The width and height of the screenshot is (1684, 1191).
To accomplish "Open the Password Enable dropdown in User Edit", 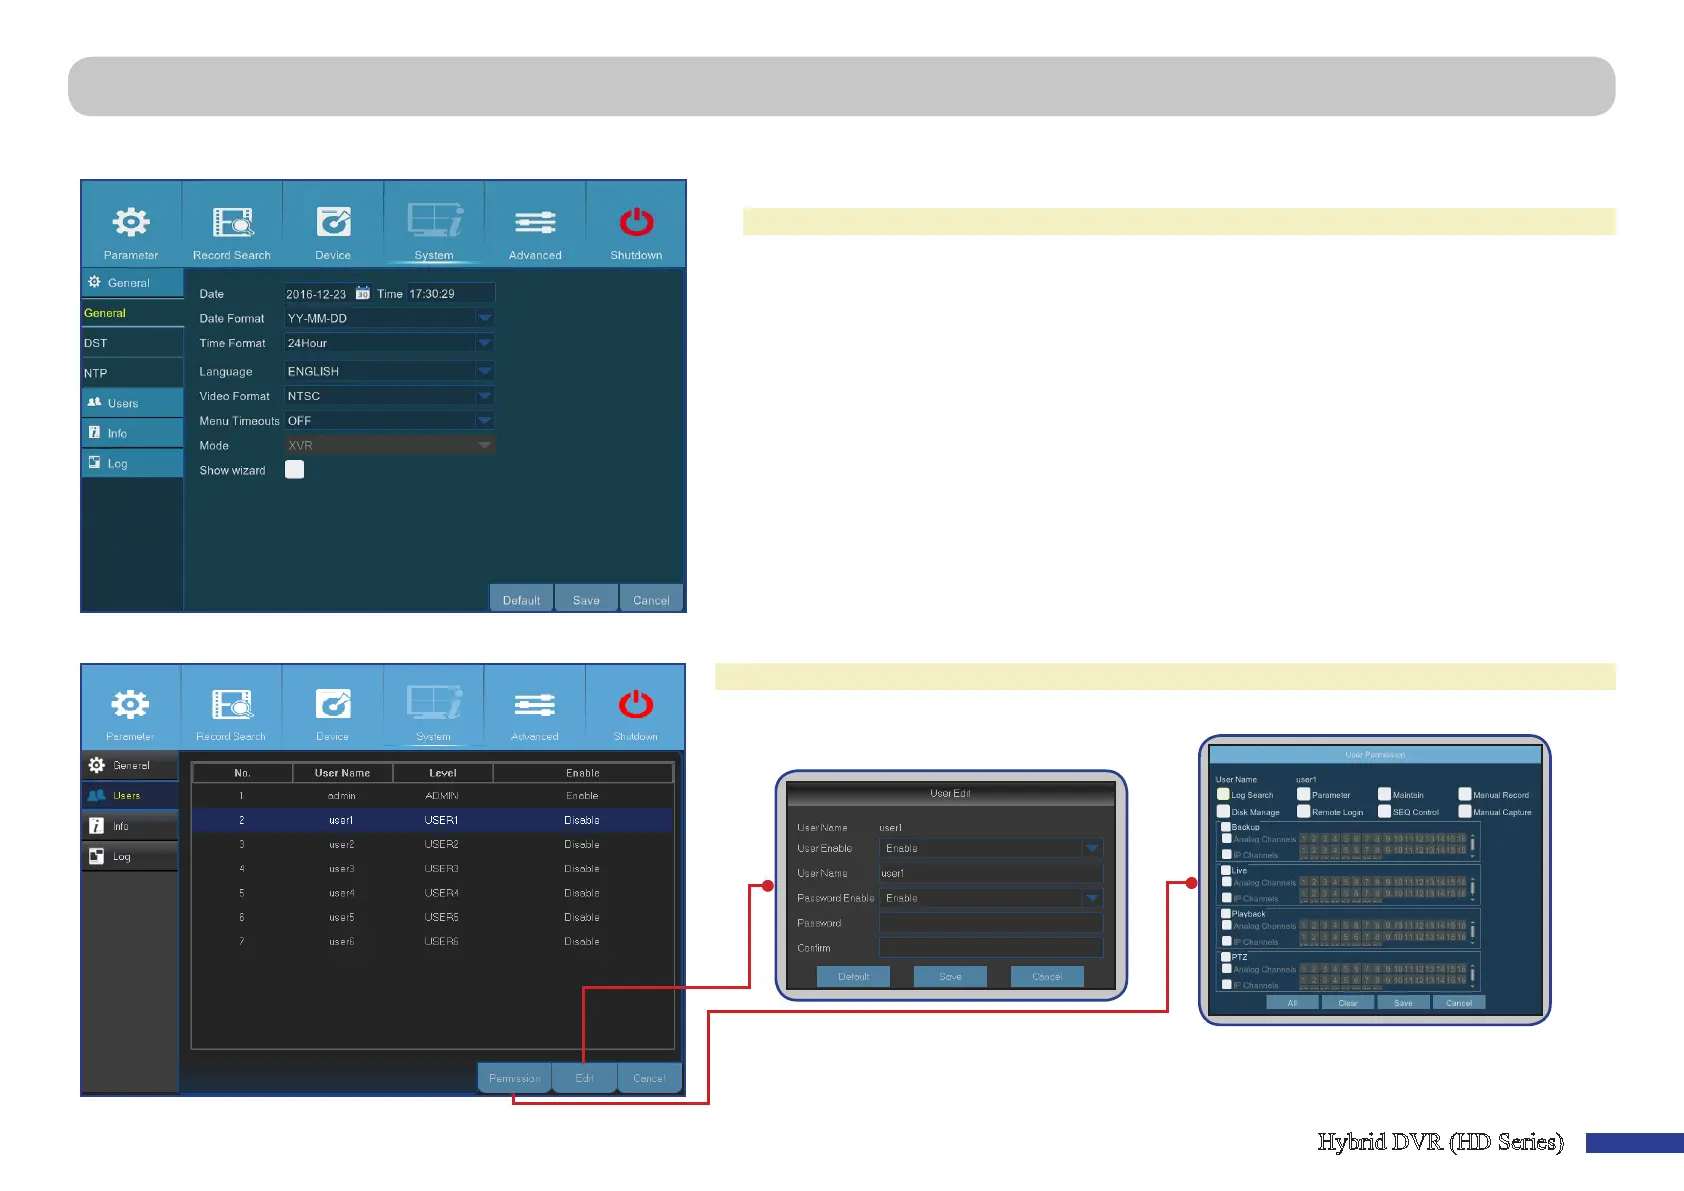I will click(991, 898).
